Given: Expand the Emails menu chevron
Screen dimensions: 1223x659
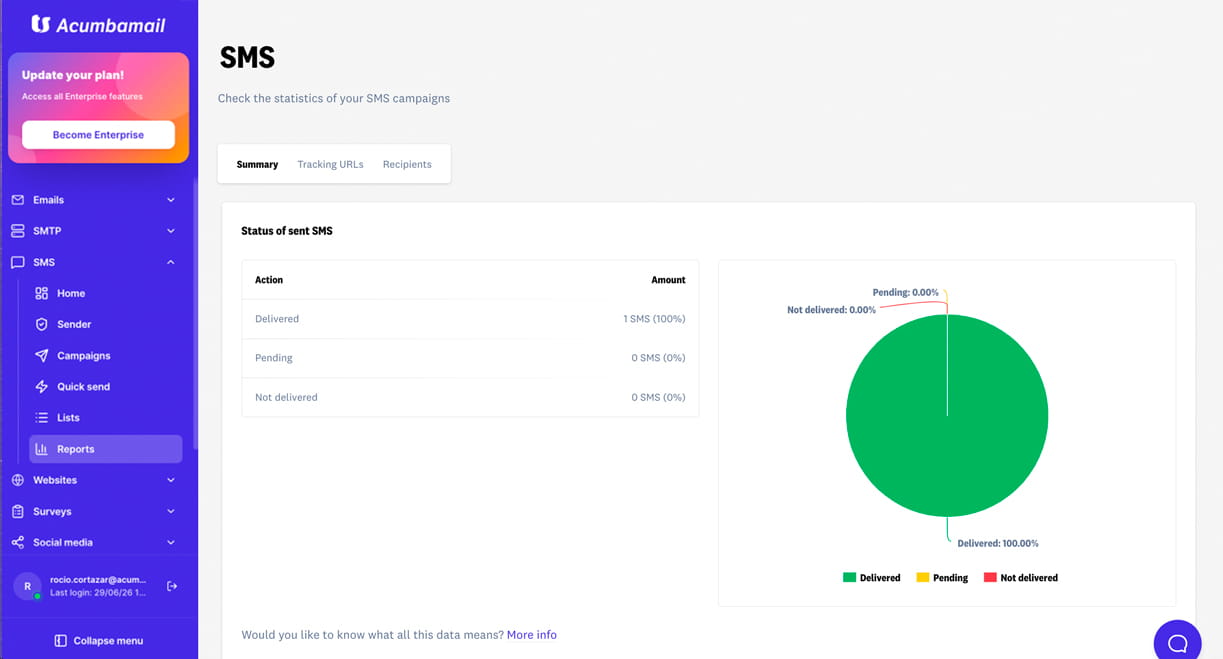Looking at the screenshot, I should 171,200.
